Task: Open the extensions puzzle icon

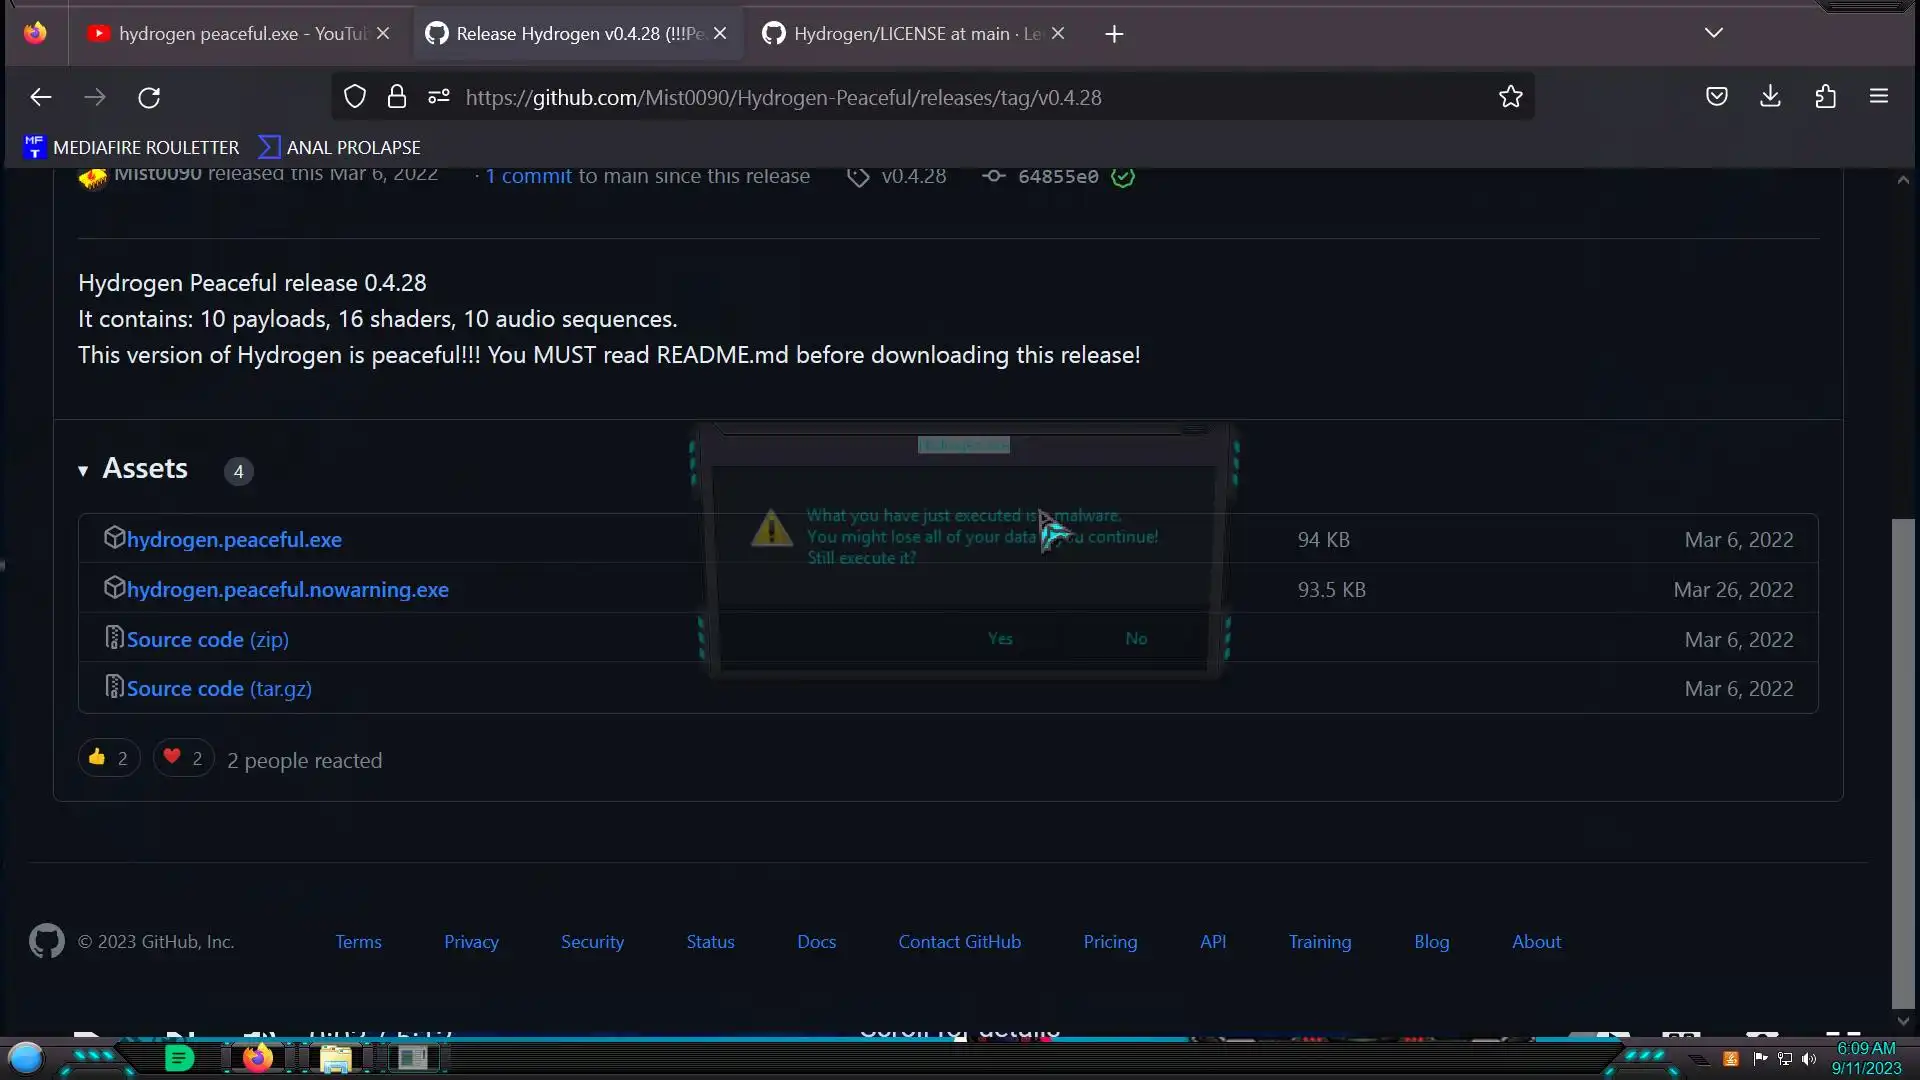Action: point(1825,97)
